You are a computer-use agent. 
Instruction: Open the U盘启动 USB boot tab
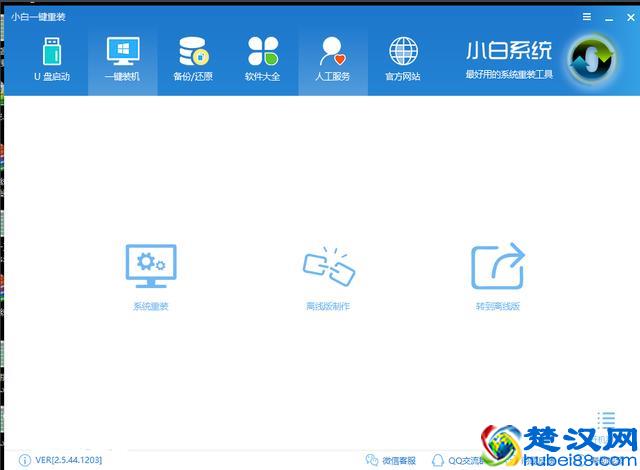[52, 59]
